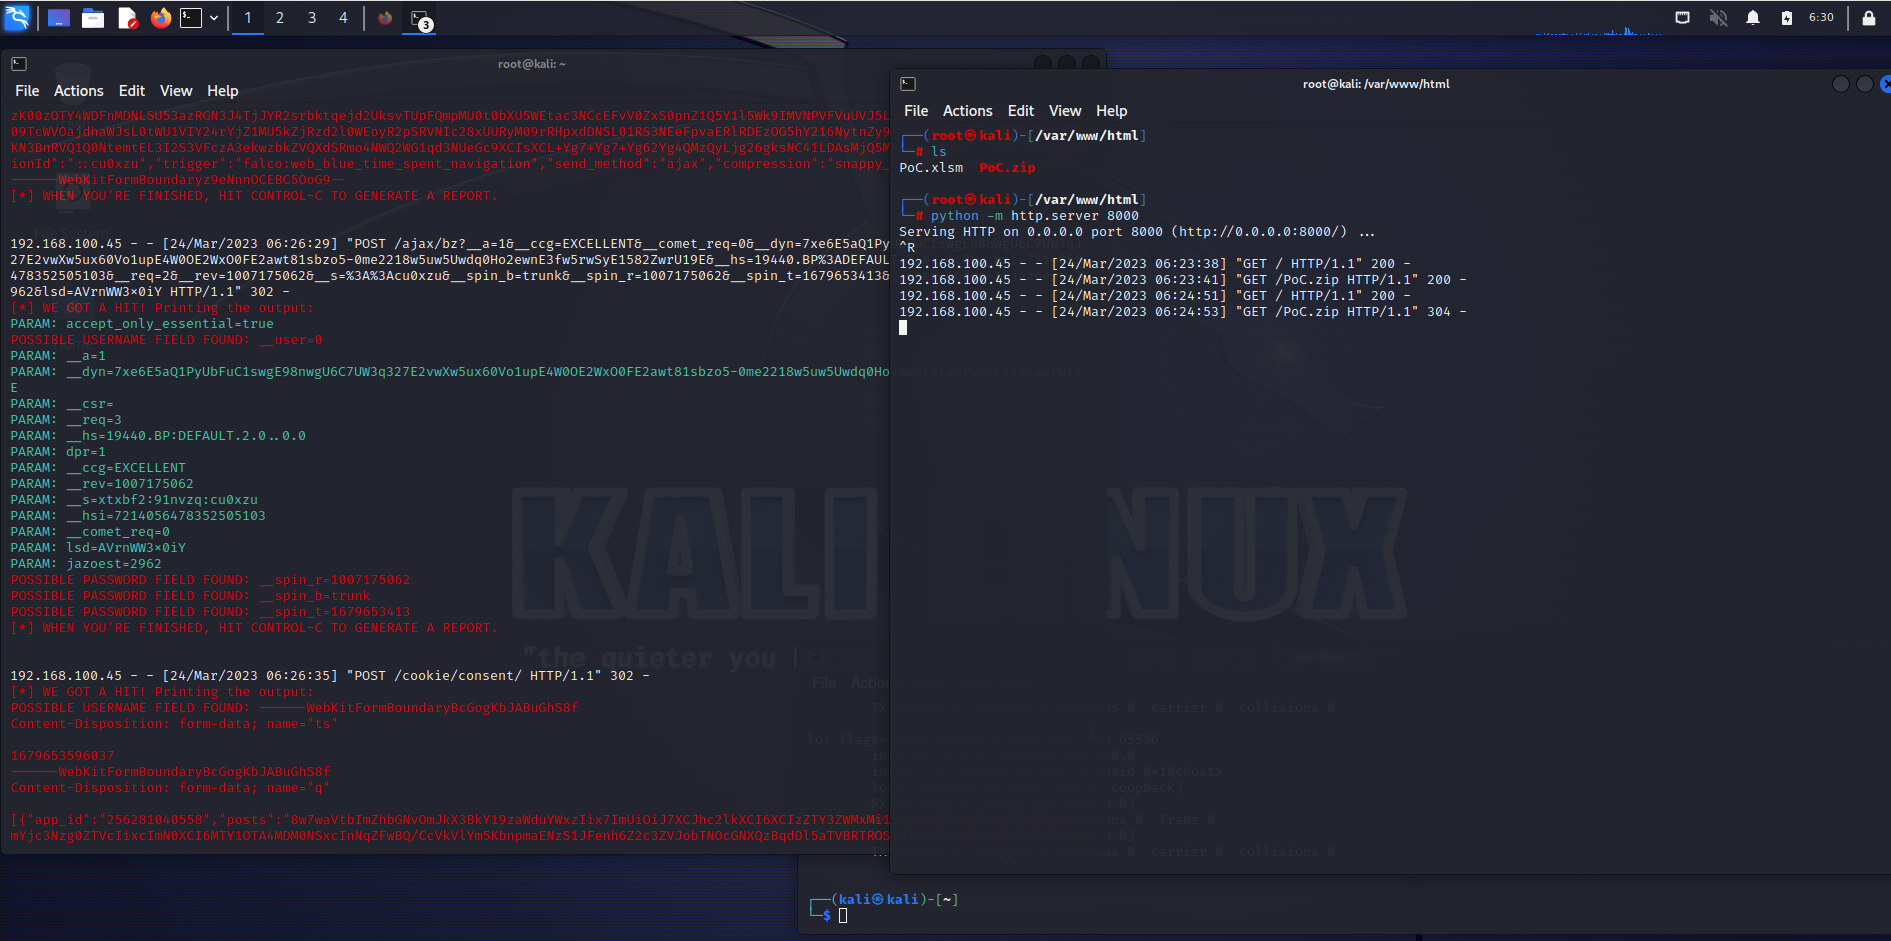
Task: Launch Firefox from the panel launcher
Action: [x=160, y=18]
